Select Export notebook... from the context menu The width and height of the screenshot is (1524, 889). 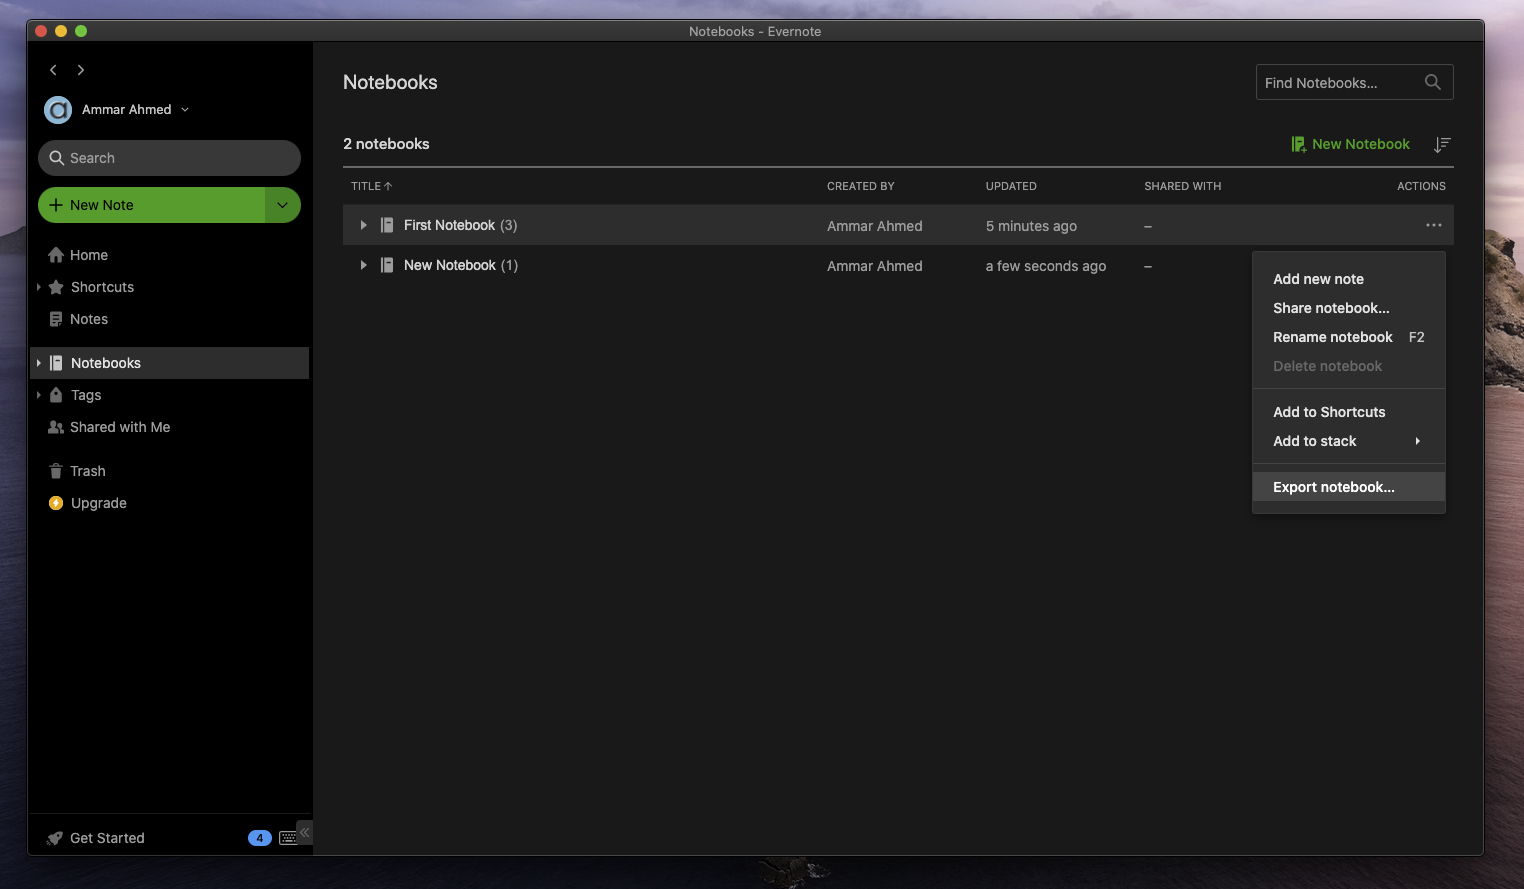pyautogui.click(x=1333, y=487)
